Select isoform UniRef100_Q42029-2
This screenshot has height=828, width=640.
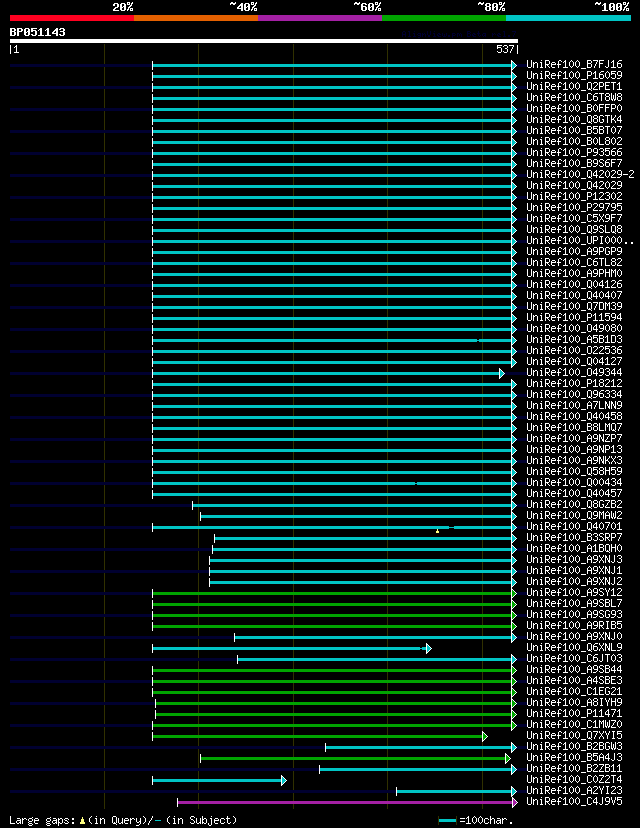(580, 174)
